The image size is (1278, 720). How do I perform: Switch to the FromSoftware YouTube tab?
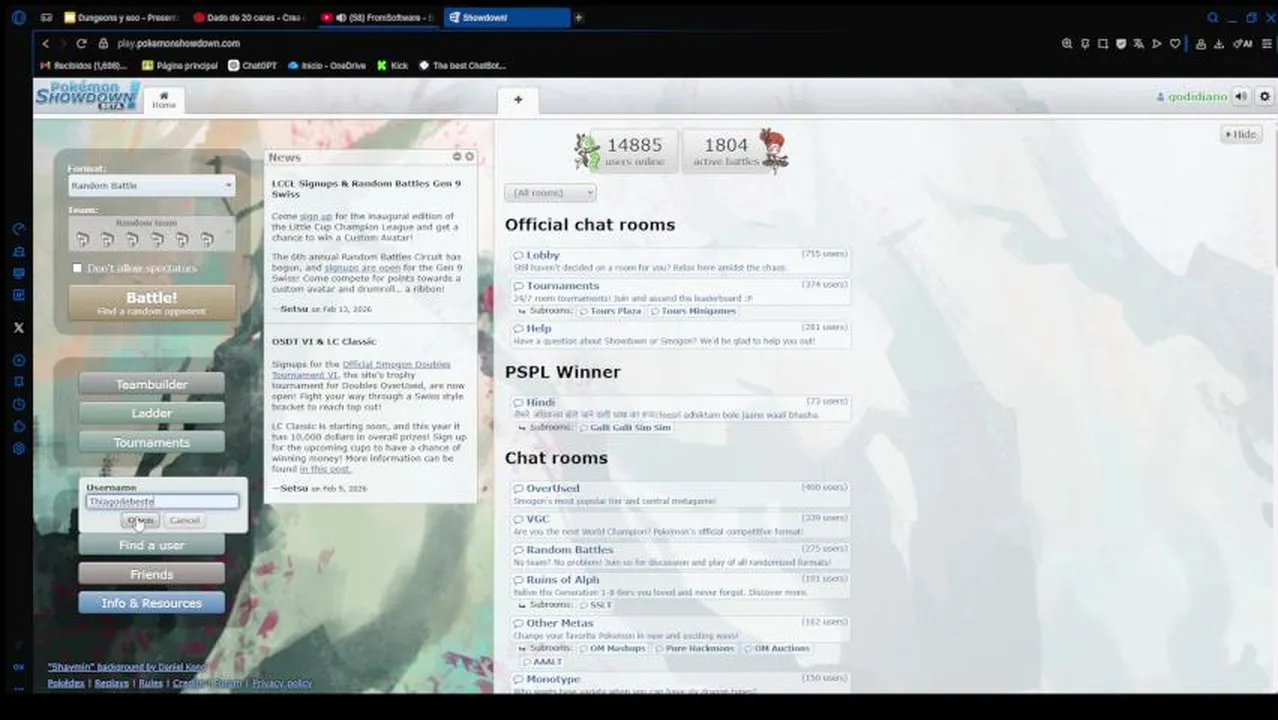coord(378,17)
